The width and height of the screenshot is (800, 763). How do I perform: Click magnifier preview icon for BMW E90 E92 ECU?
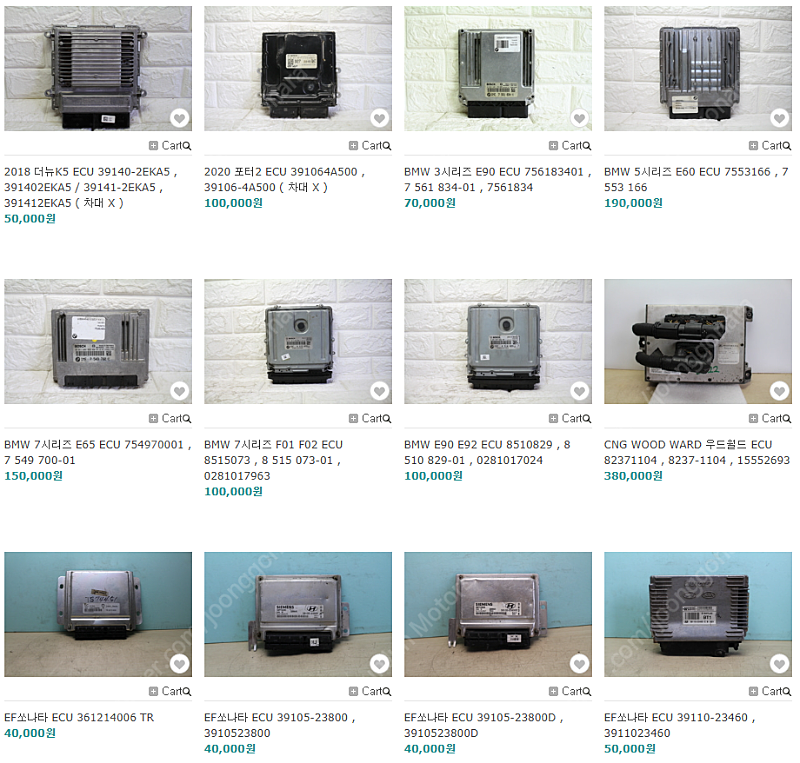pos(587,419)
